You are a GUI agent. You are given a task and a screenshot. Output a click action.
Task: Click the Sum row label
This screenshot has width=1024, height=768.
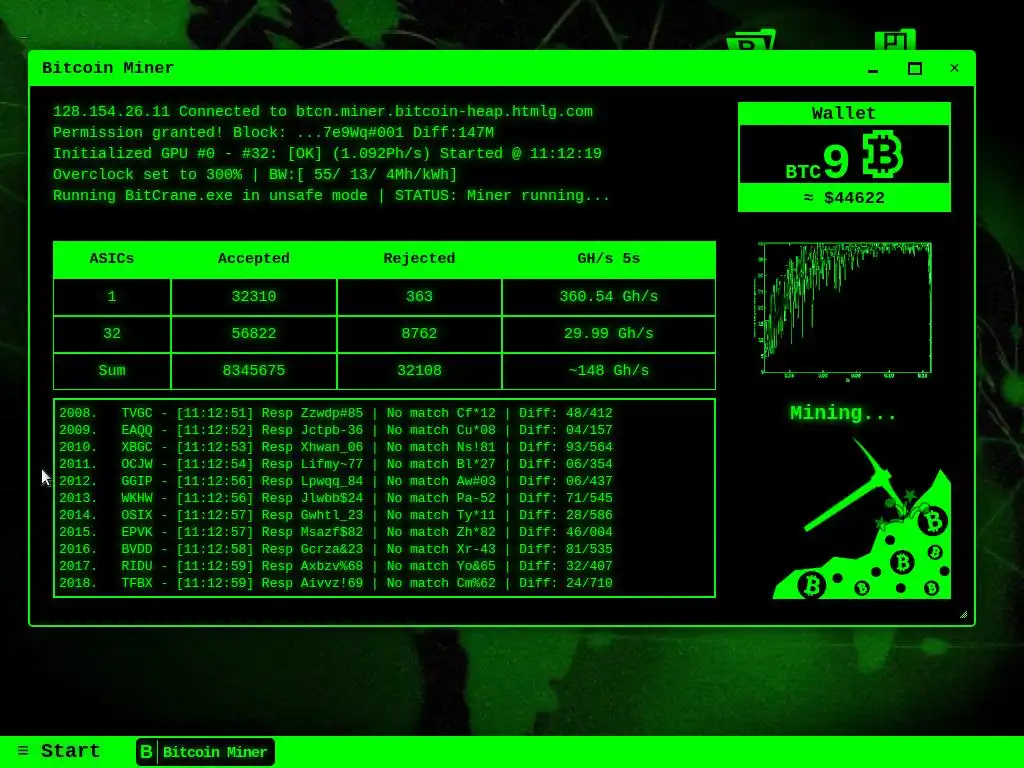[112, 371]
